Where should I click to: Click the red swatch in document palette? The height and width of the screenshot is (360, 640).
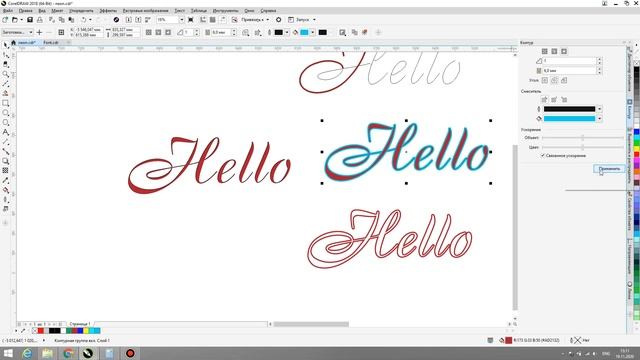(41, 331)
